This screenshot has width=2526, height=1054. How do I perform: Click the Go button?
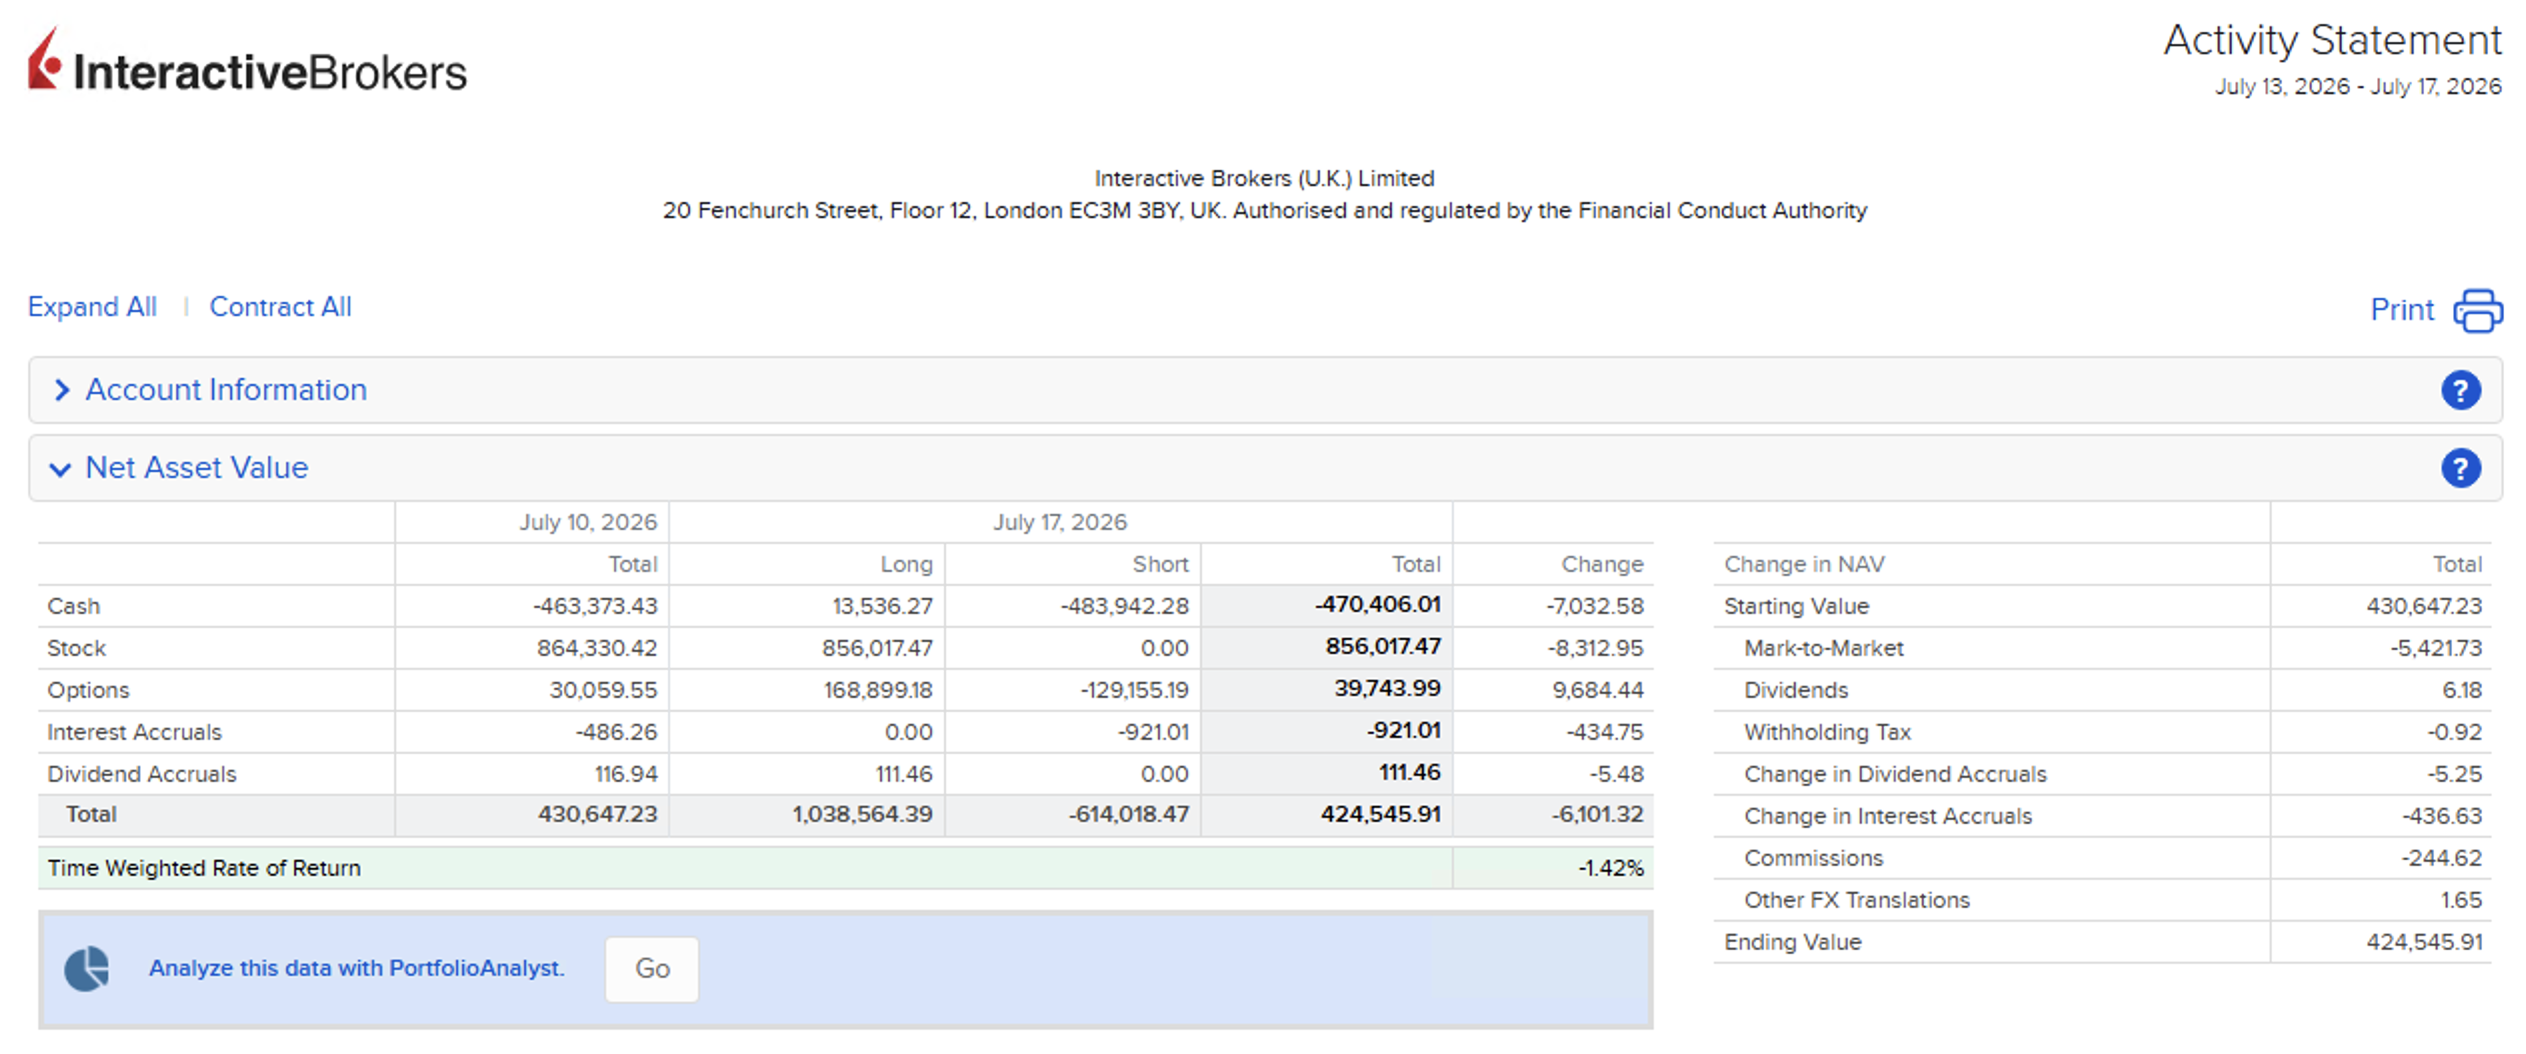click(x=652, y=968)
